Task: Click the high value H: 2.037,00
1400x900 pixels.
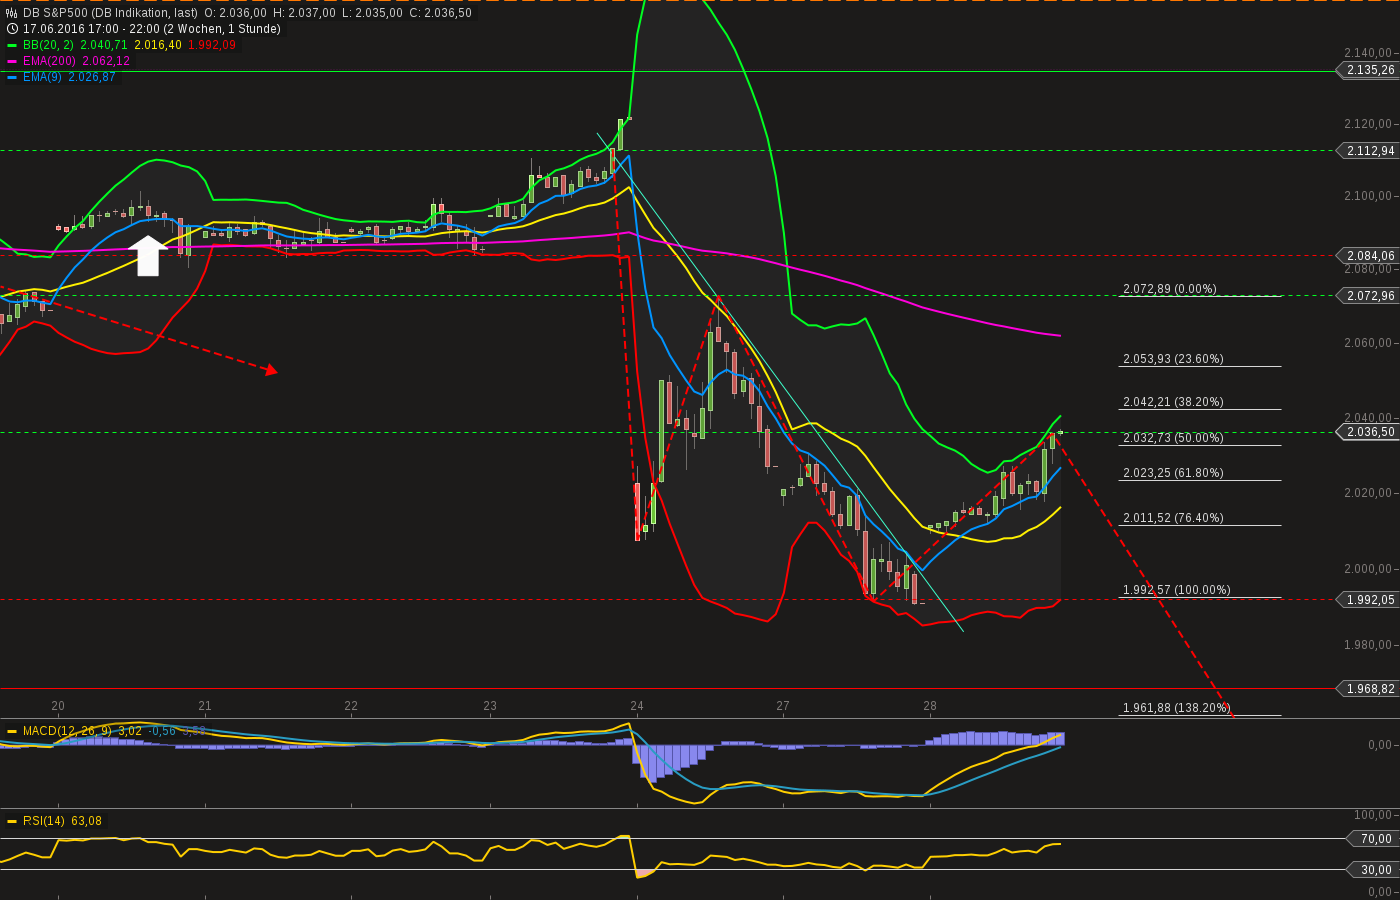Action: point(304,13)
